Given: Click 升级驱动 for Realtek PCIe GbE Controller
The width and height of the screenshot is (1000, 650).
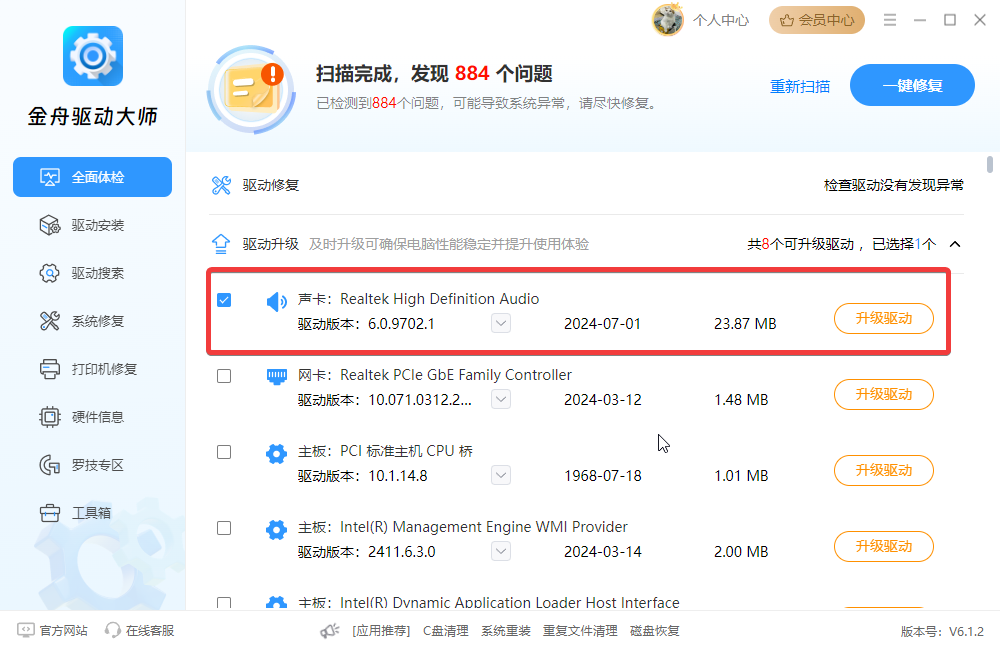Looking at the screenshot, I should pyautogui.click(x=883, y=394).
